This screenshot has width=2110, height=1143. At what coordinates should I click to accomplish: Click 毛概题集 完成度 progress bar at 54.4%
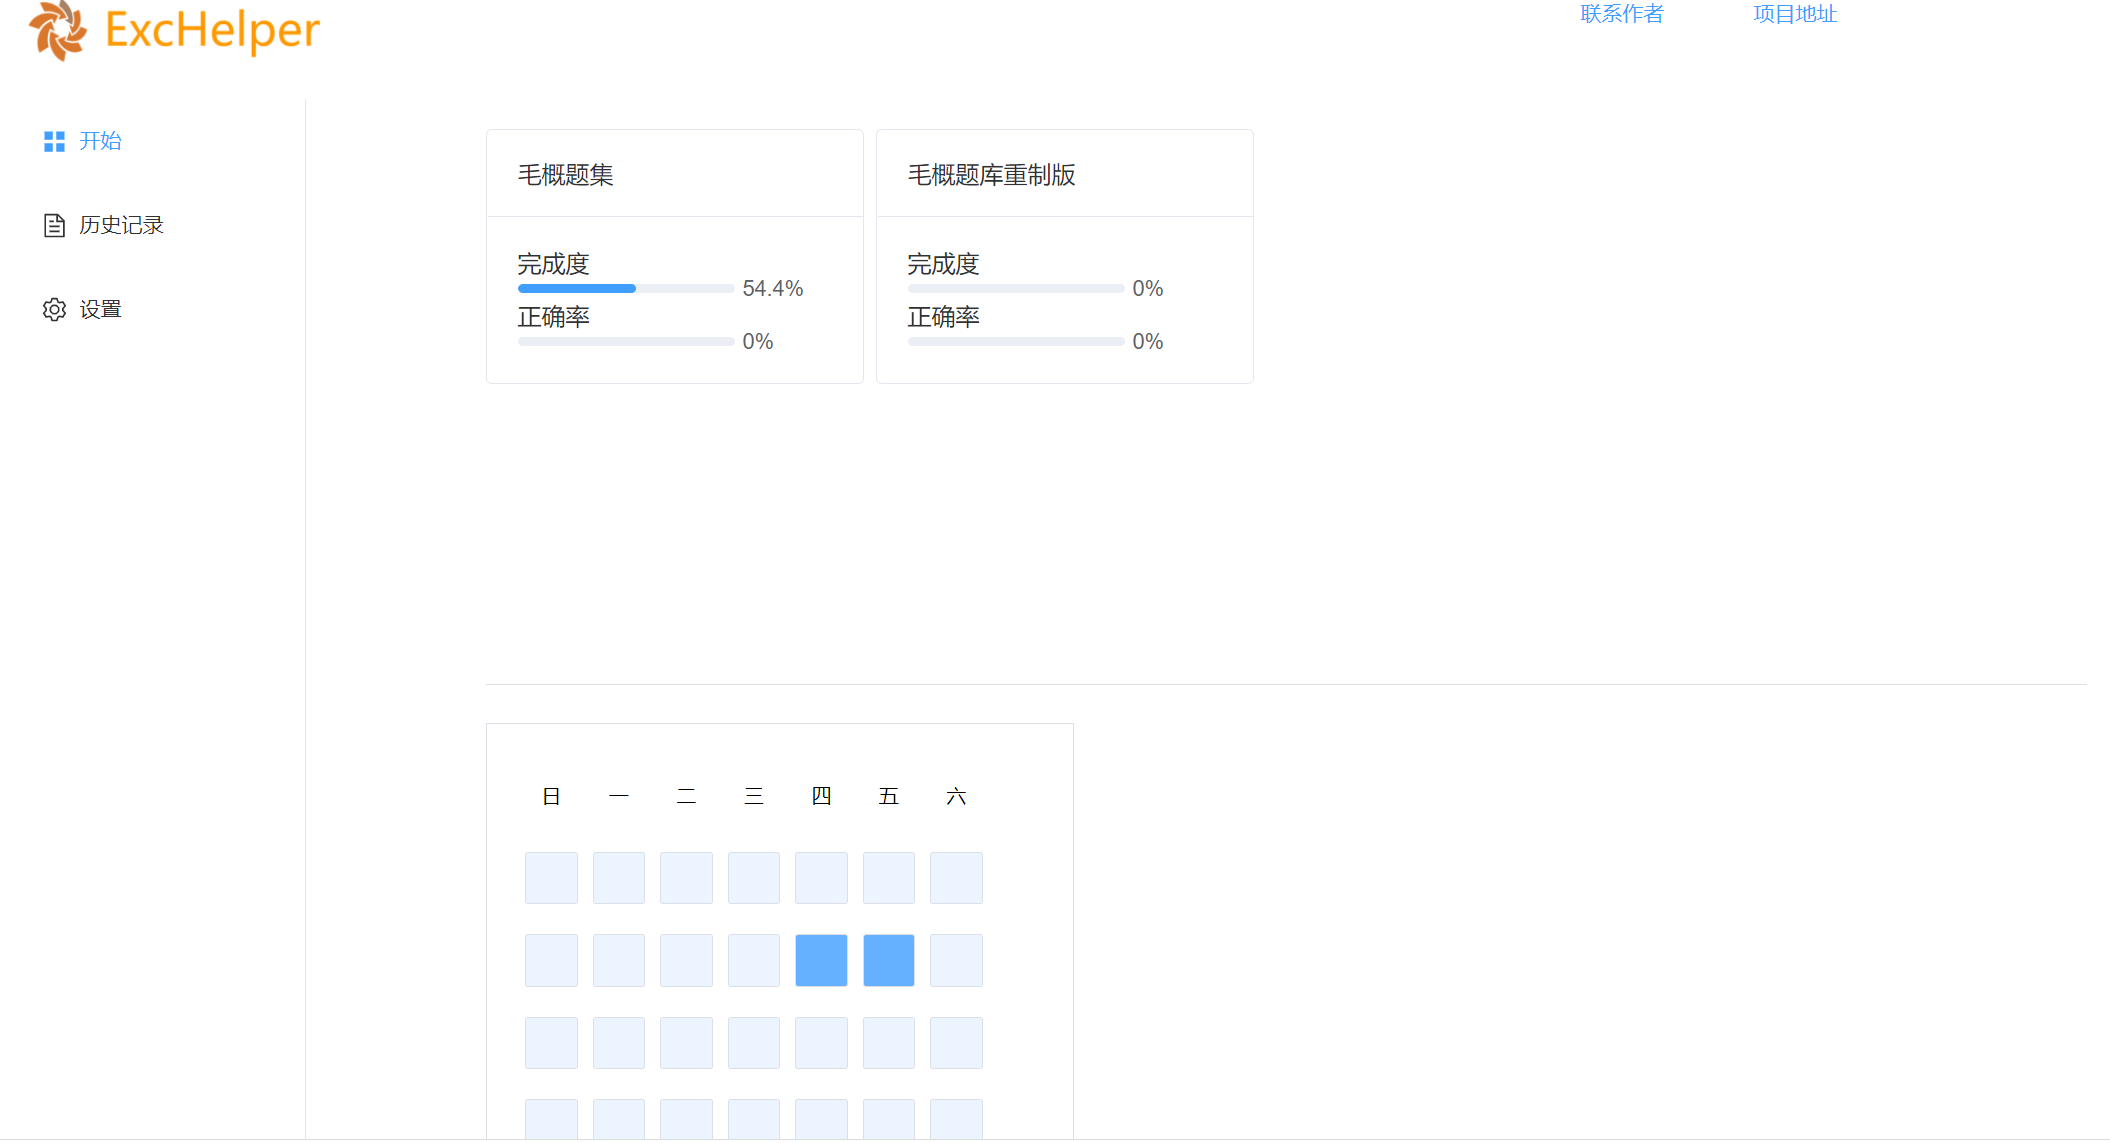click(x=626, y=289)
